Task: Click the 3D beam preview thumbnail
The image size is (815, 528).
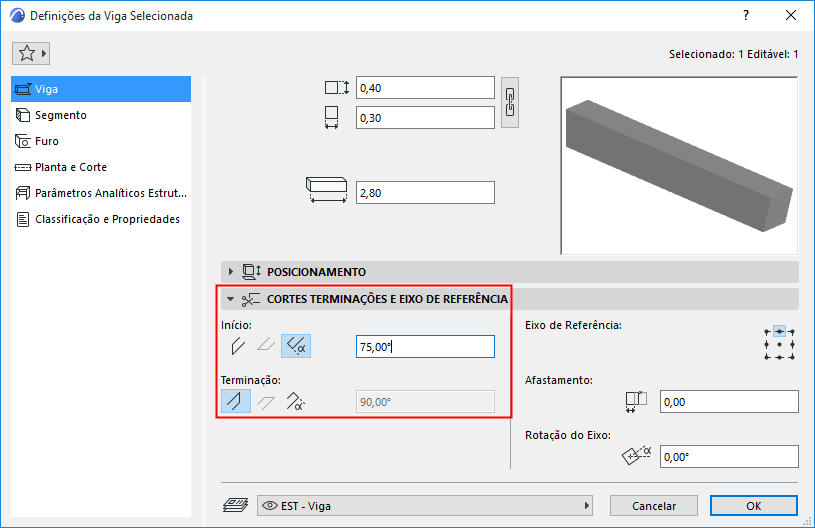Action: click(x=679, y=166)
